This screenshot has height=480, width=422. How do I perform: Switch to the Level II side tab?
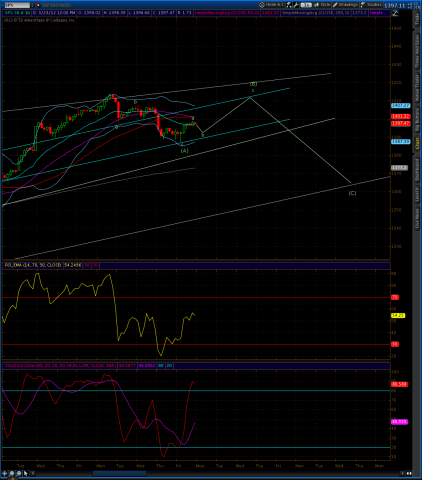(417, 194)
